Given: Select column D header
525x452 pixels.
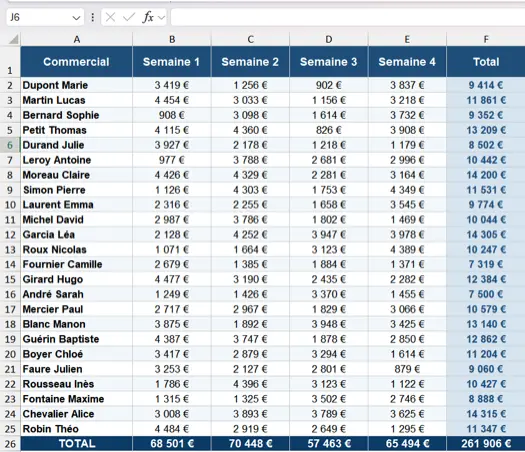Looking at the screenshot, I should [329, 40].
